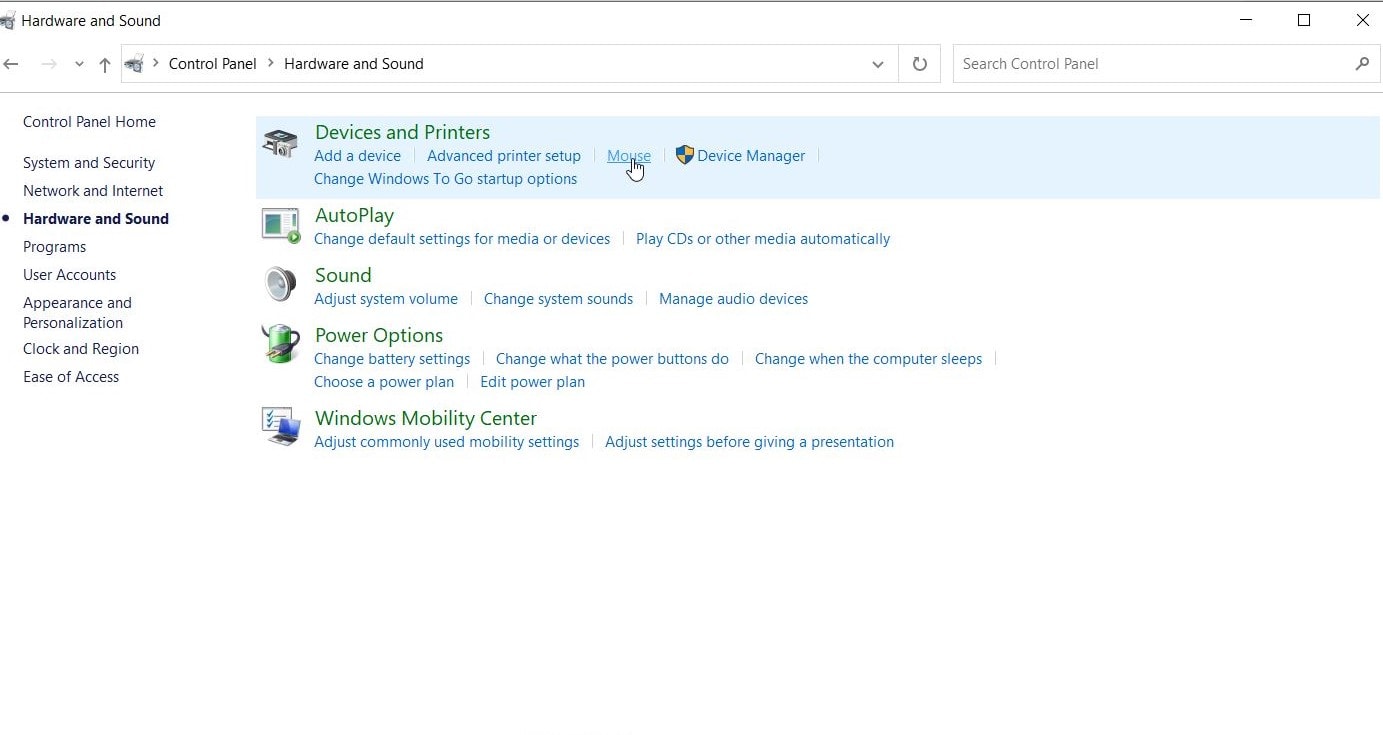
Task: Click Choose a power plan
Action: (384, 382)
